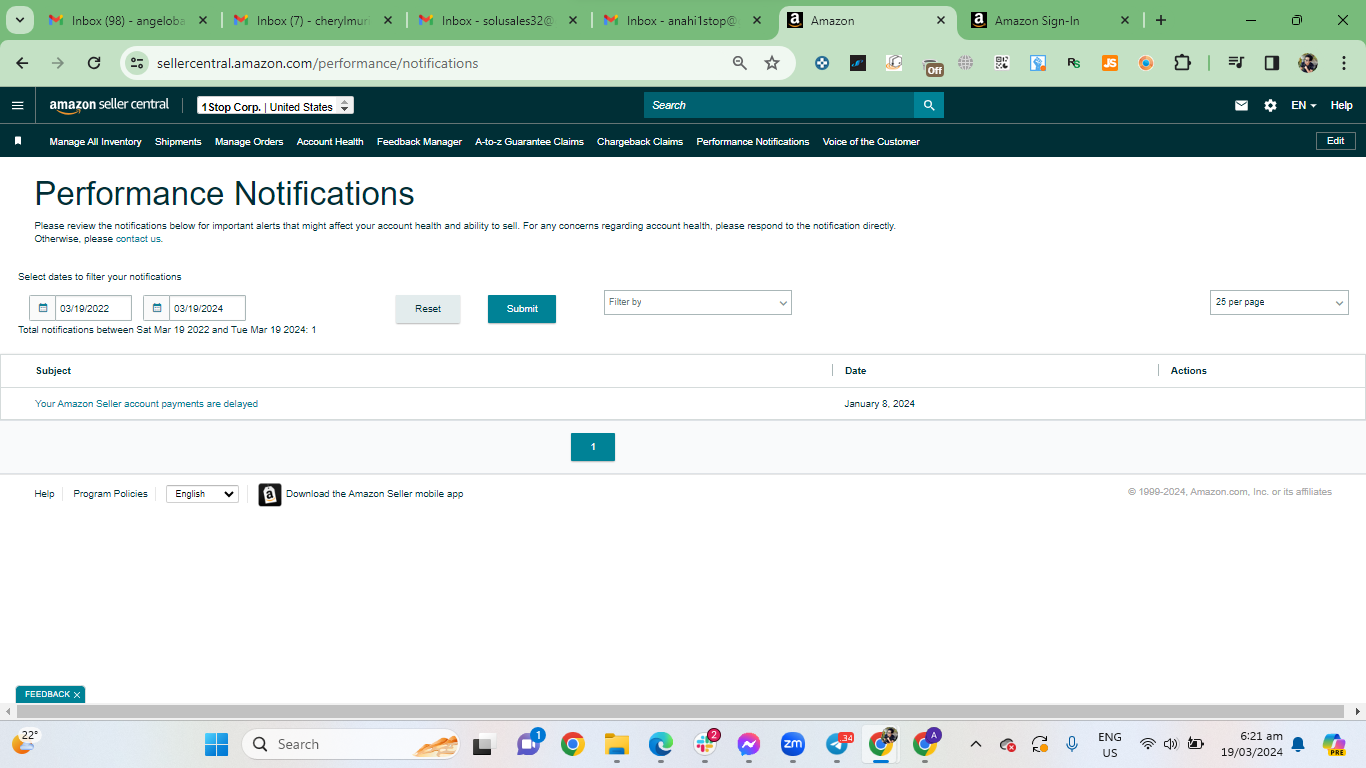View site information icon in the address bar
Viewport: 1366px width, 768px height.
click(x=137, y=63)
